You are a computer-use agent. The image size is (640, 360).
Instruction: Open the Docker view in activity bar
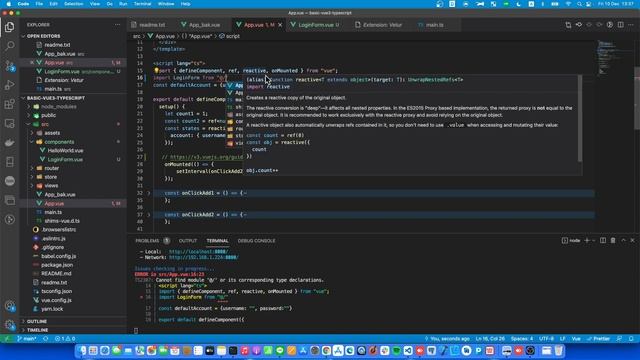(9, 142)
